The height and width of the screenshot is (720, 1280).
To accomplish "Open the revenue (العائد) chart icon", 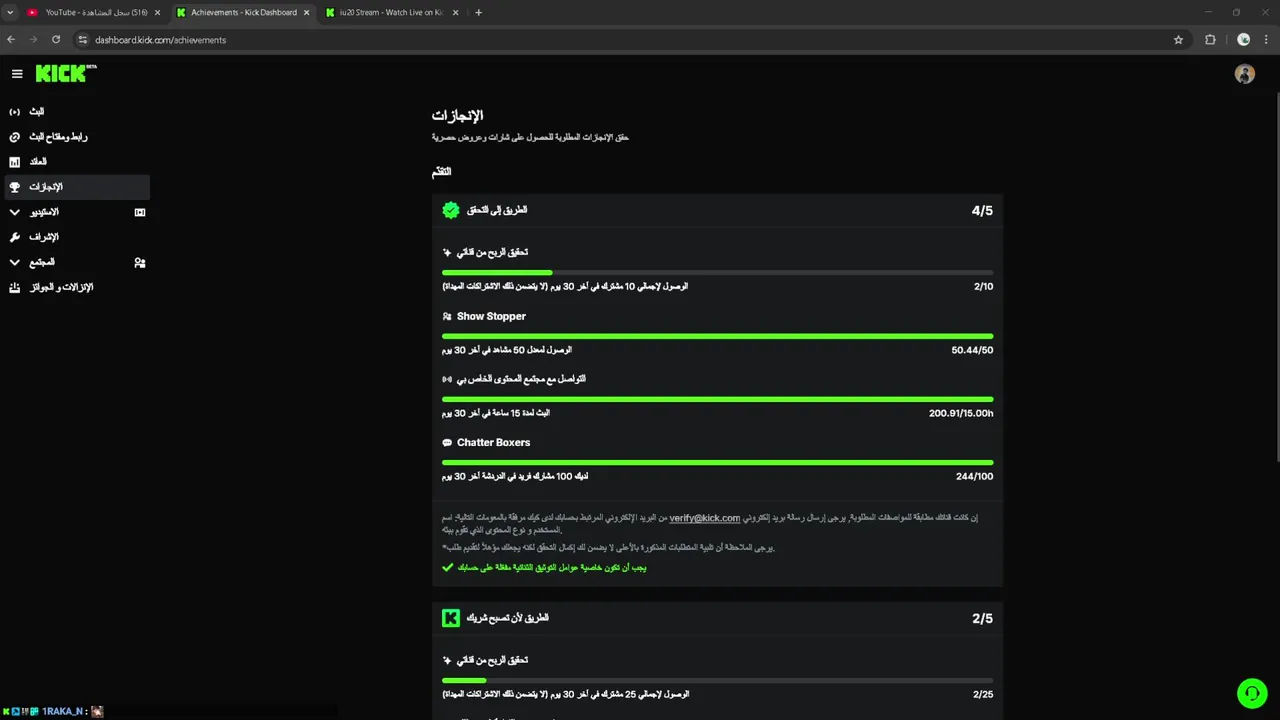I will [14, 162].
